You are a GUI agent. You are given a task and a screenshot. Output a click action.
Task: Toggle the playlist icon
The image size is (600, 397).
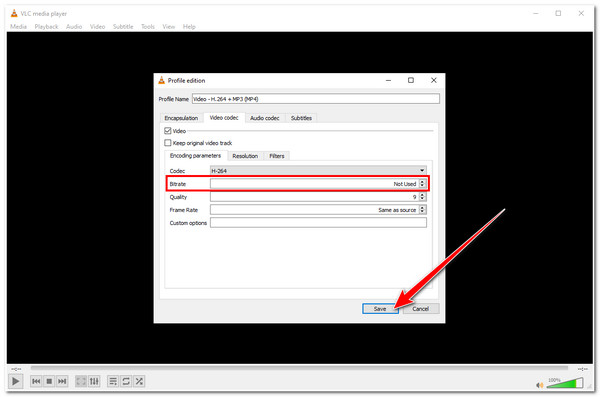(x=113, y=381)
